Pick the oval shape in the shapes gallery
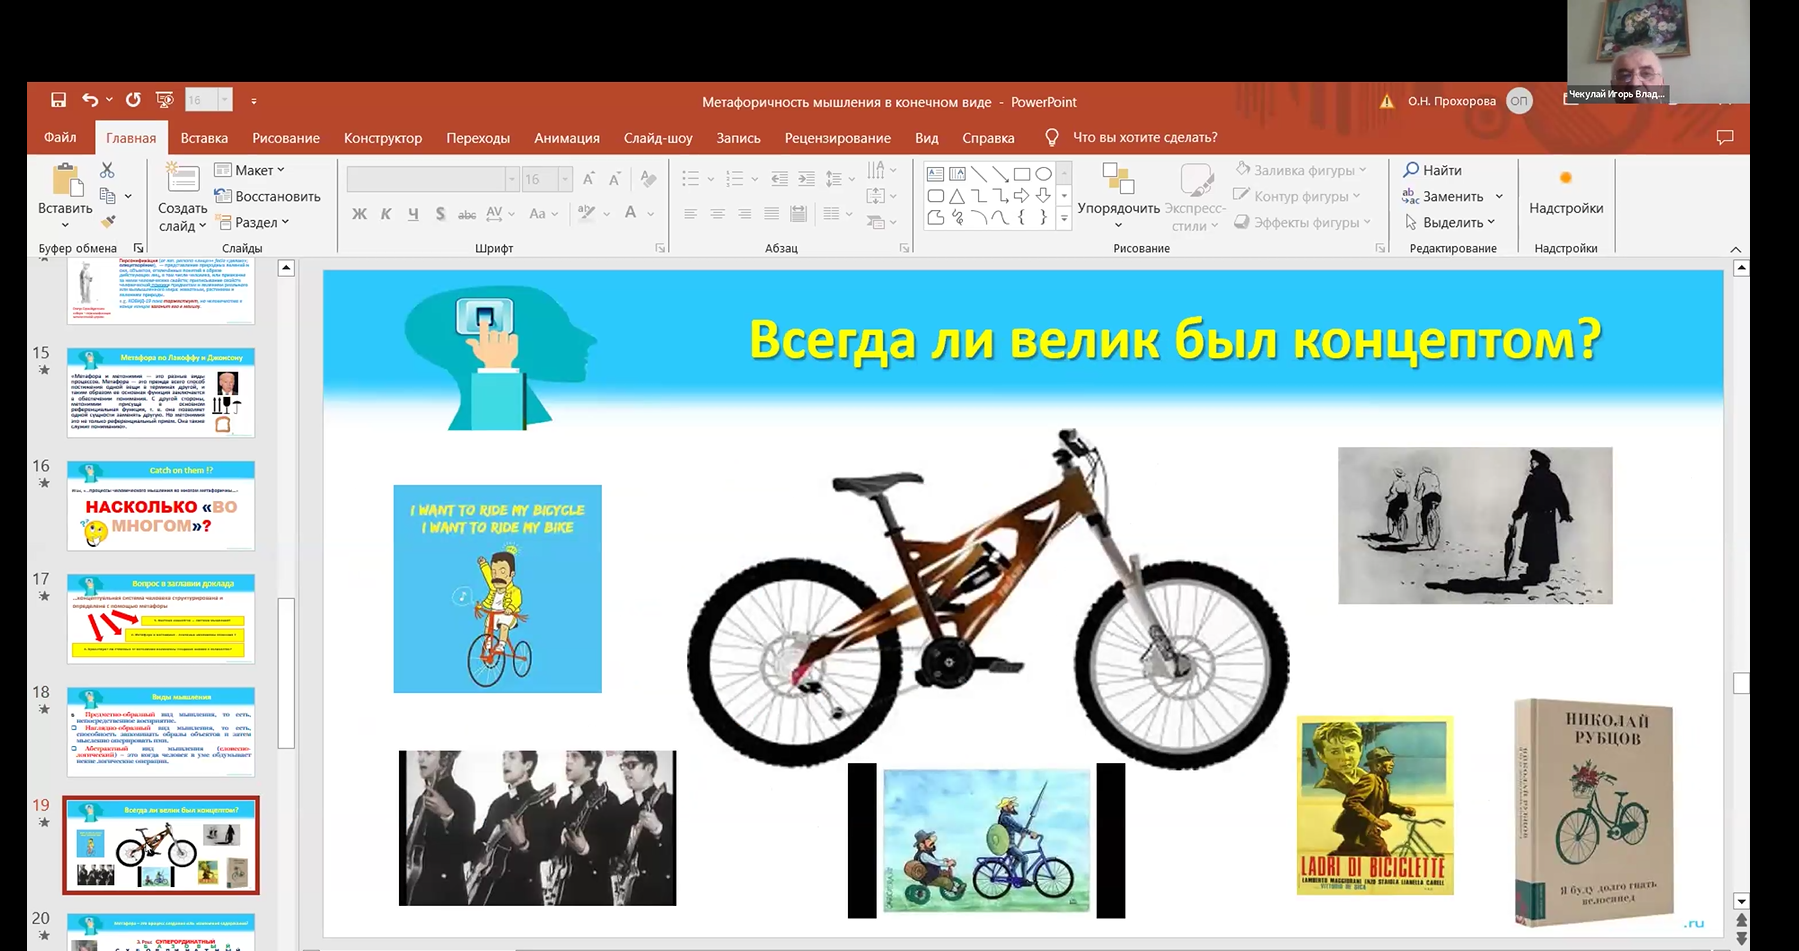The width and height of the screenshot is (1799, 951). pos(1043,174)
